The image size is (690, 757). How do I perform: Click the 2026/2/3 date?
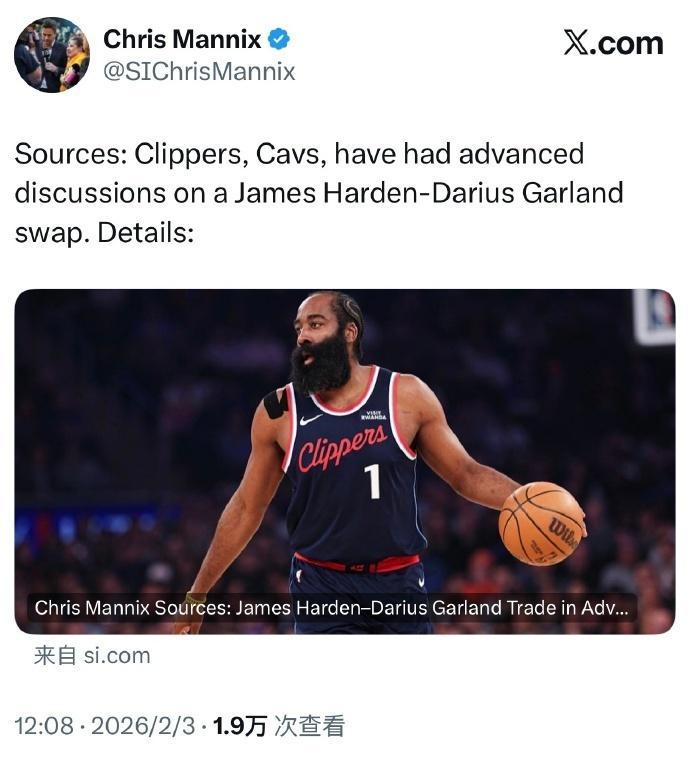pos(143,726)
